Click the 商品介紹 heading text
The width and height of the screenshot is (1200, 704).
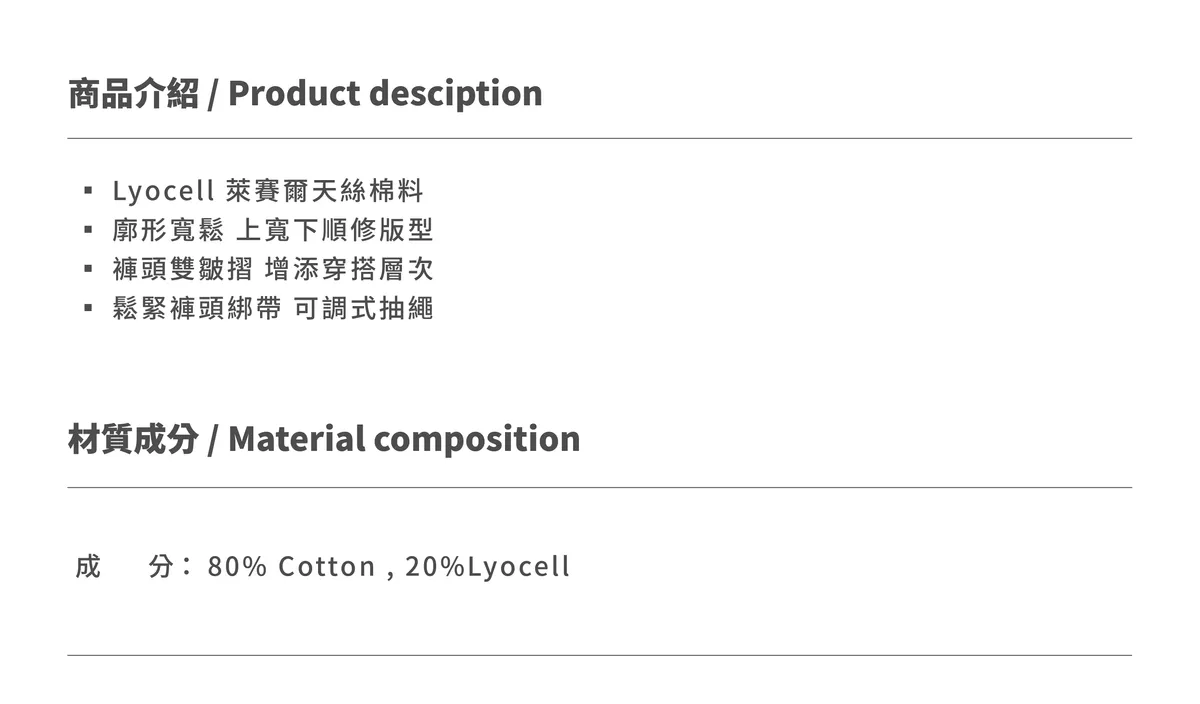pyautogui.click(x=133, y=93)
